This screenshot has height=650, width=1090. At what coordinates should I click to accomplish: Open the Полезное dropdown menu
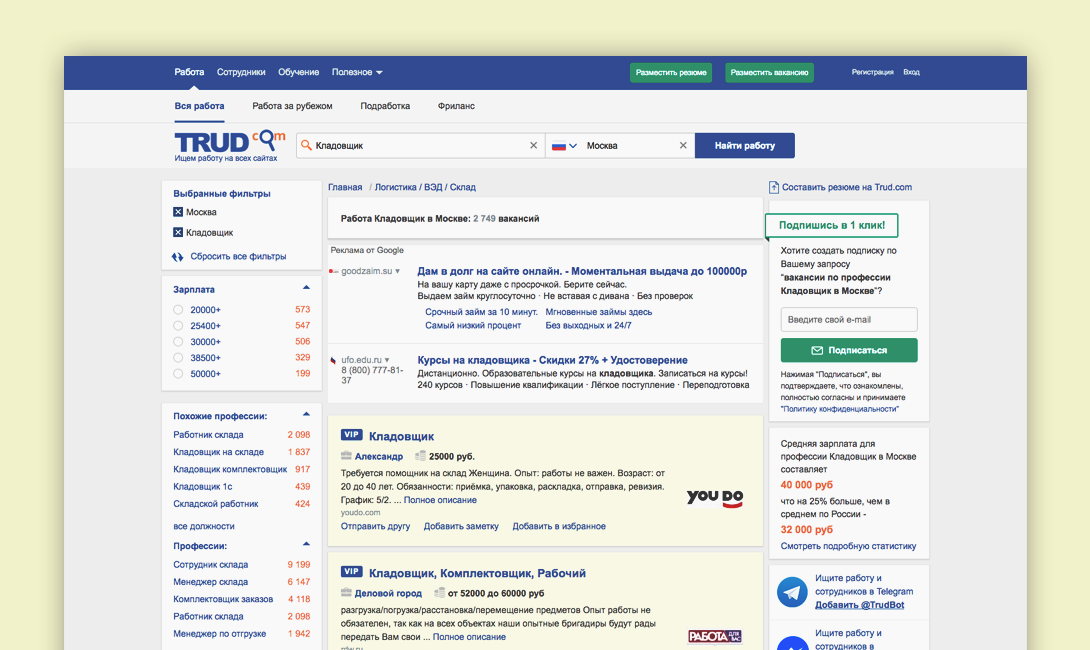pos(357,72)
